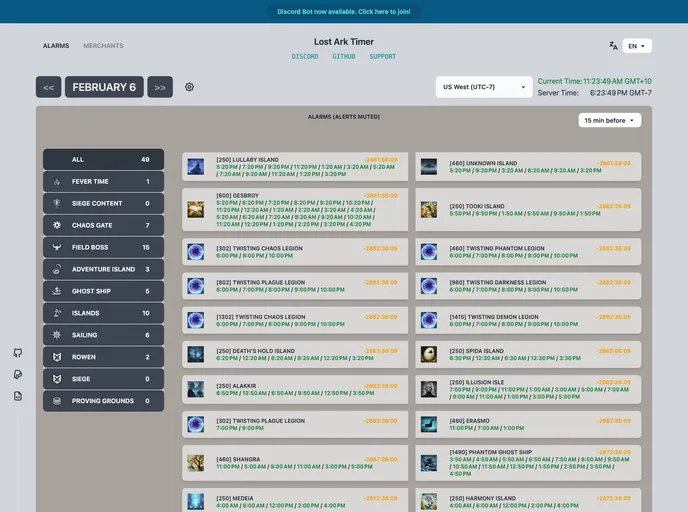Click the Twisting Demon Legion portal icon

point(429,320)
